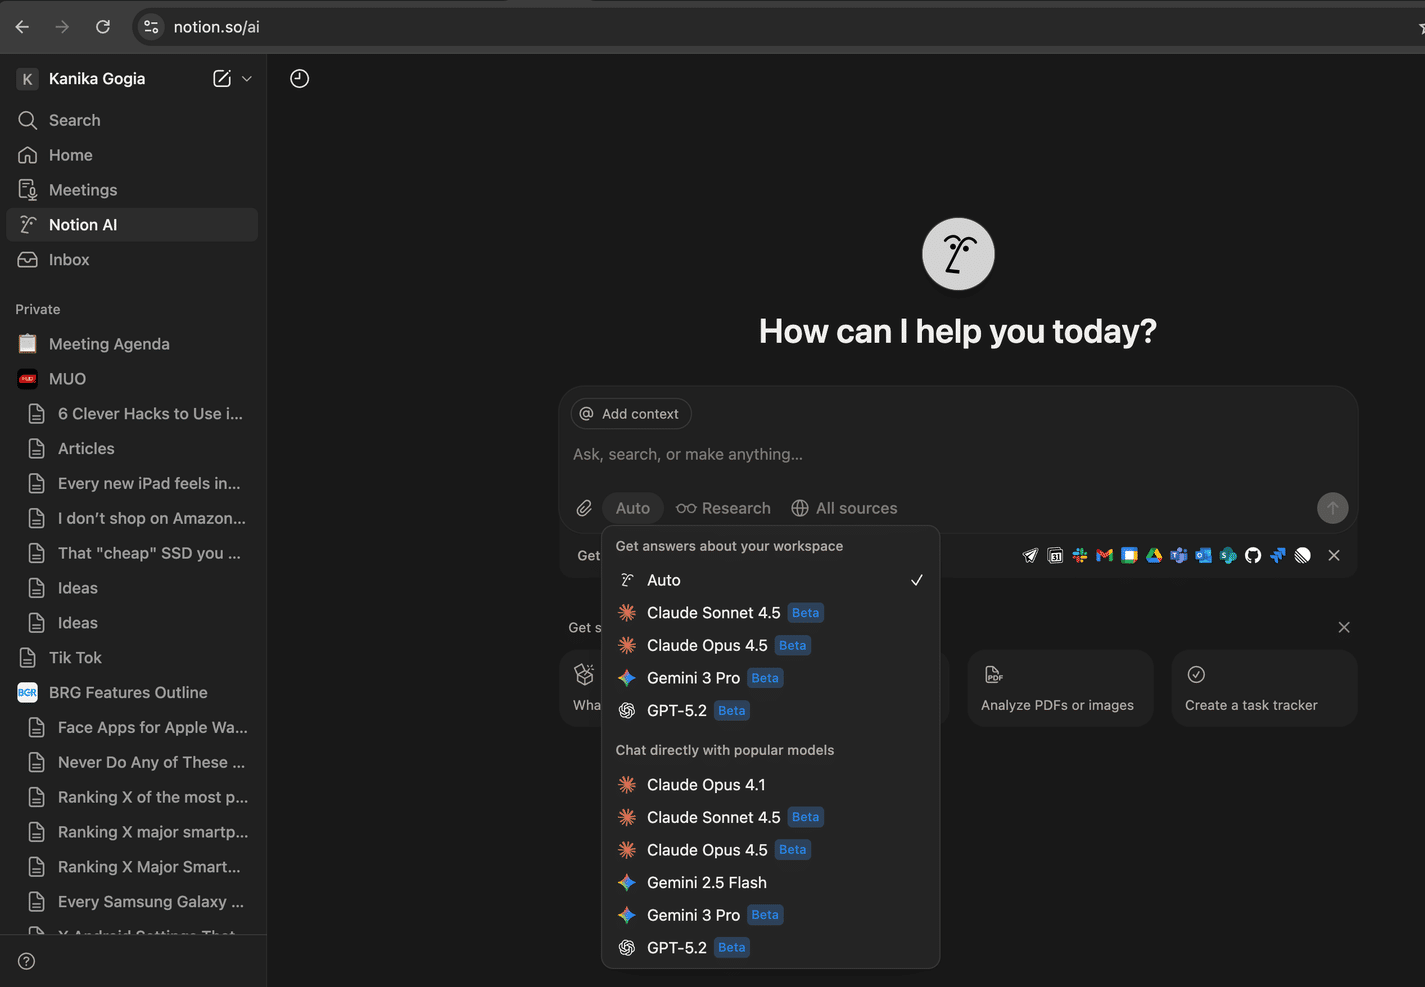Open the Meeting Agenda page

pos(132,344)
